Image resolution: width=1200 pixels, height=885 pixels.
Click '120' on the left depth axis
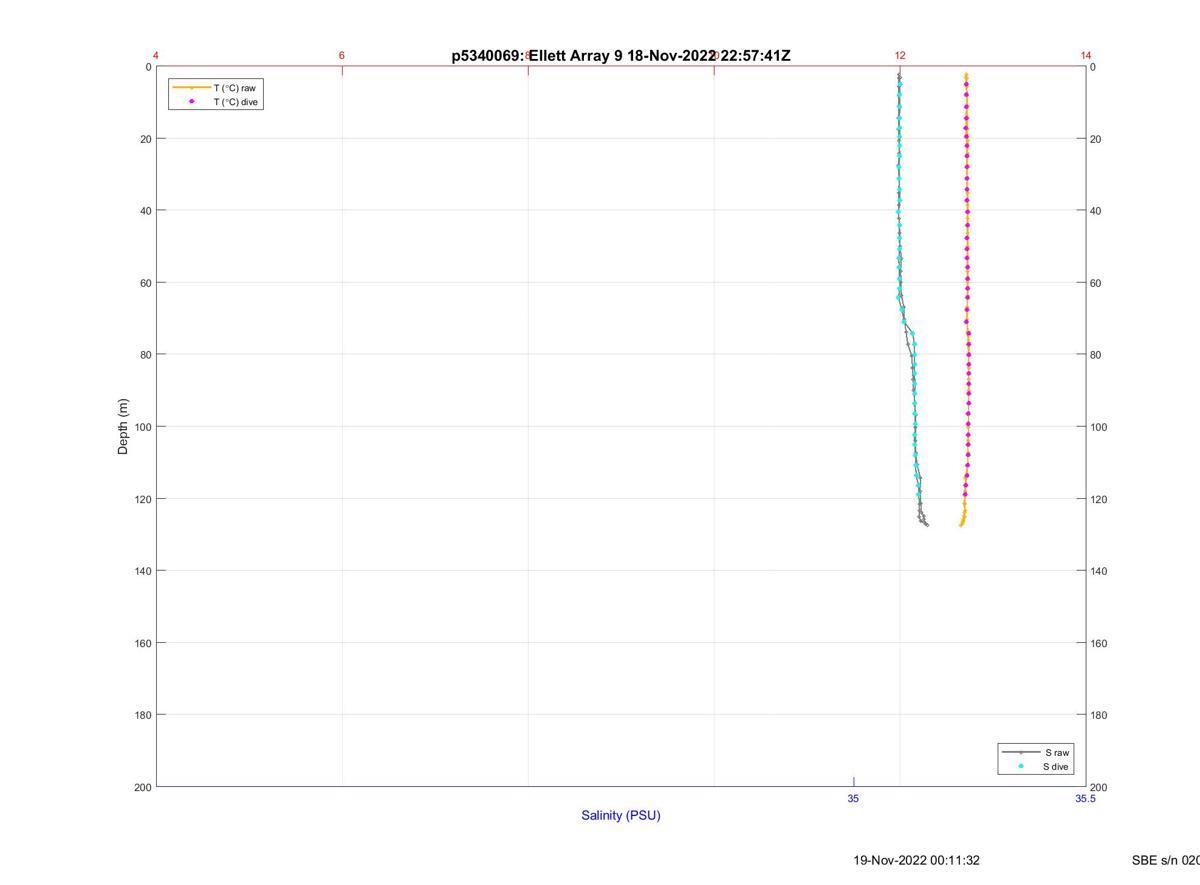click(x=142, y=499)
